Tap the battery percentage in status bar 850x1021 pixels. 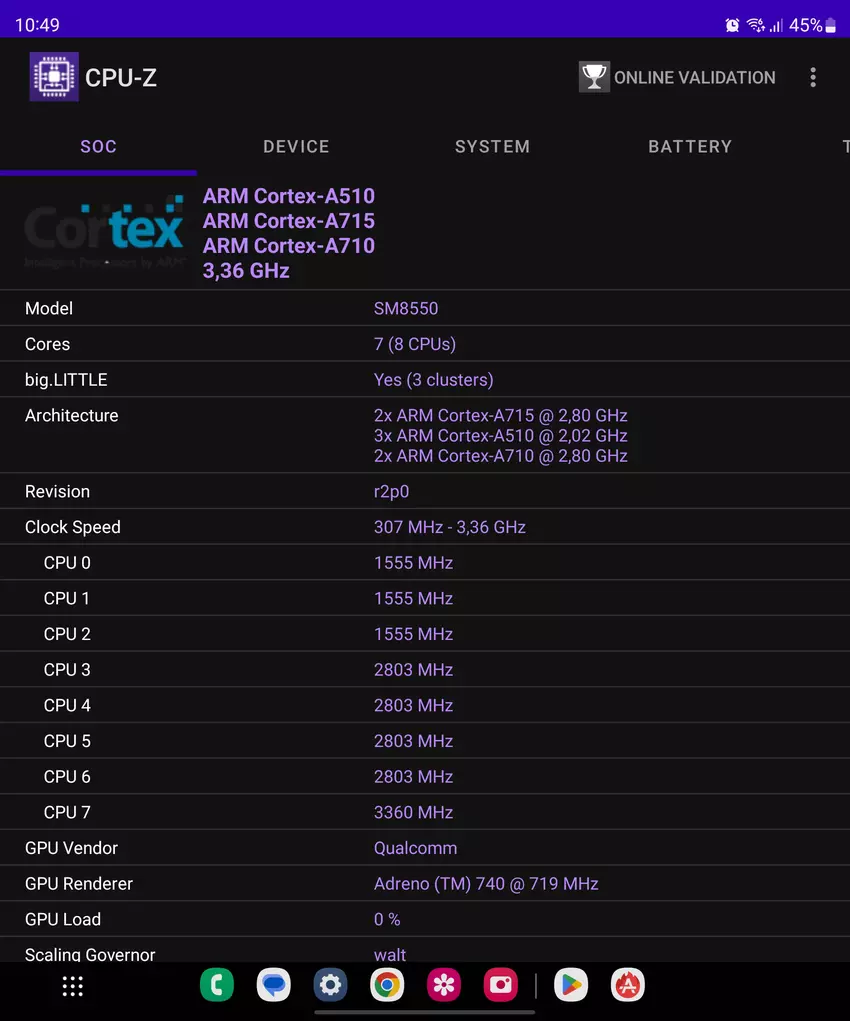(805, 25)
